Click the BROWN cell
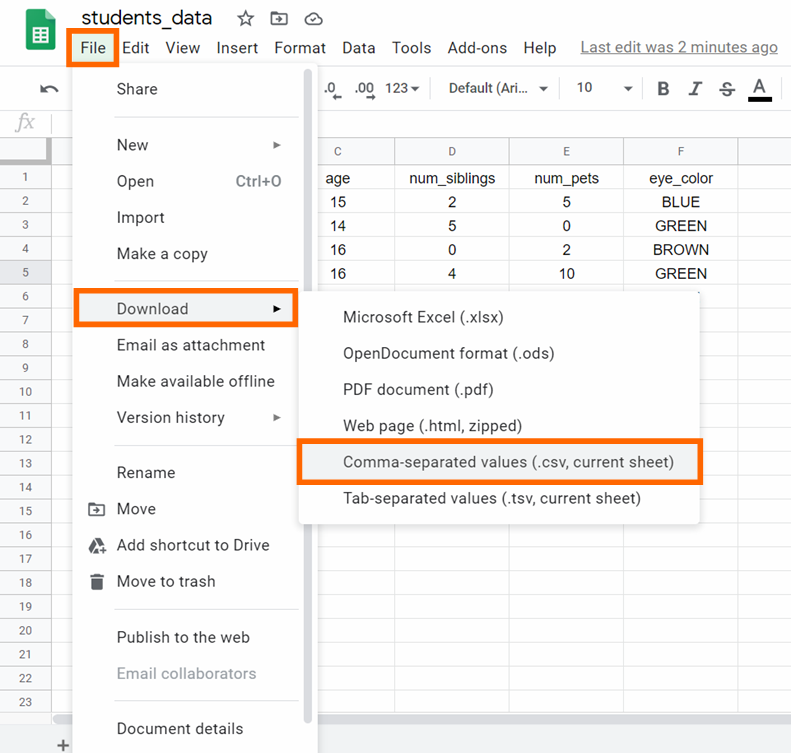Screen dimensions: 793x753 [x=681, y=250]
